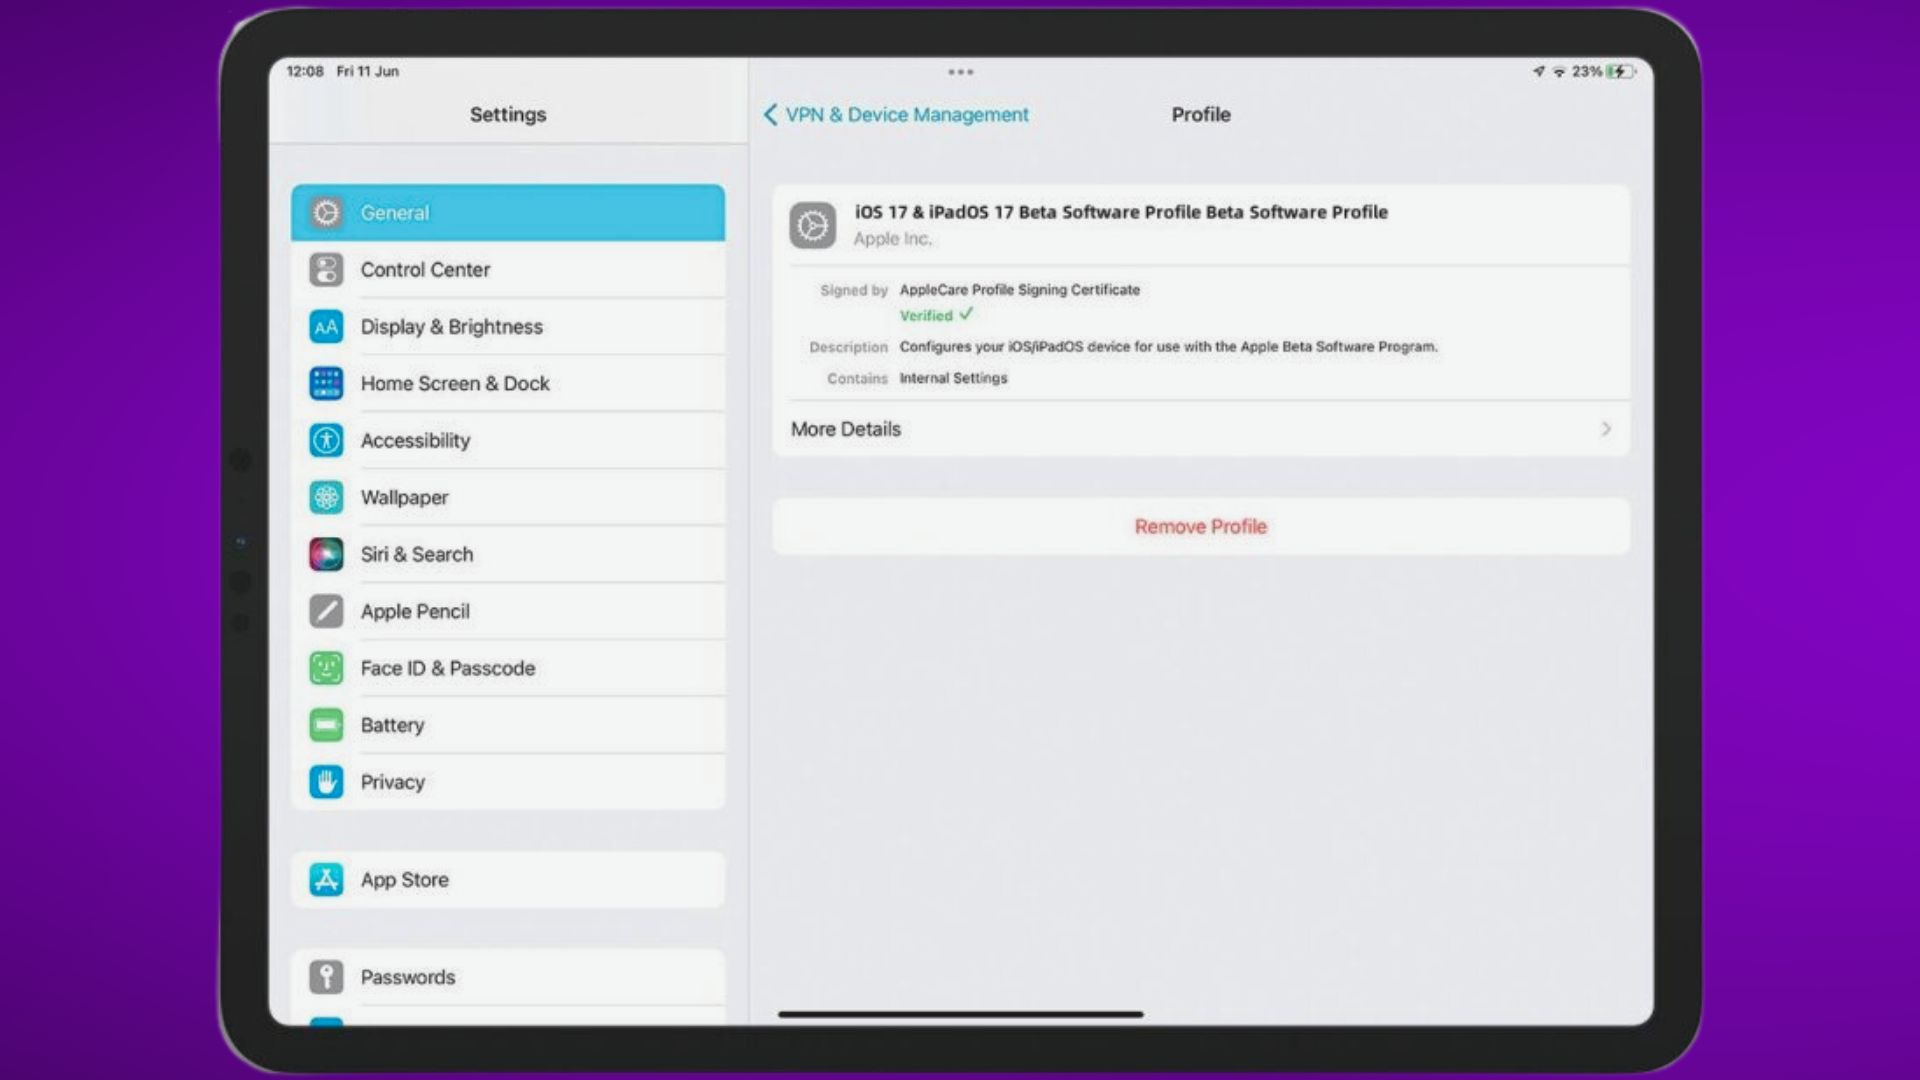Tap the location arrow status icon
Viewport: 1920px width, 1080px height.
pyautogui.click(x=1539, y=72)
